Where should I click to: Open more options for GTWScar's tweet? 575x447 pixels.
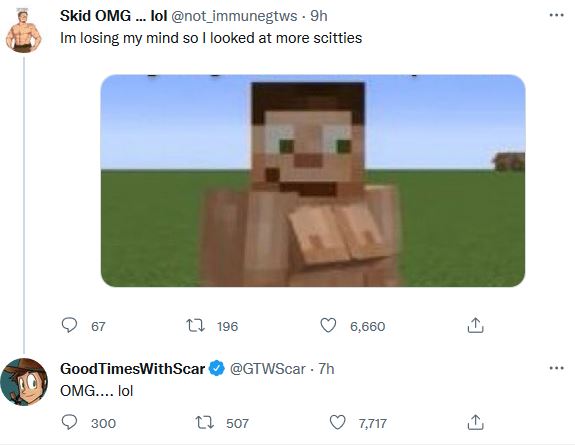tap(556, 368)
